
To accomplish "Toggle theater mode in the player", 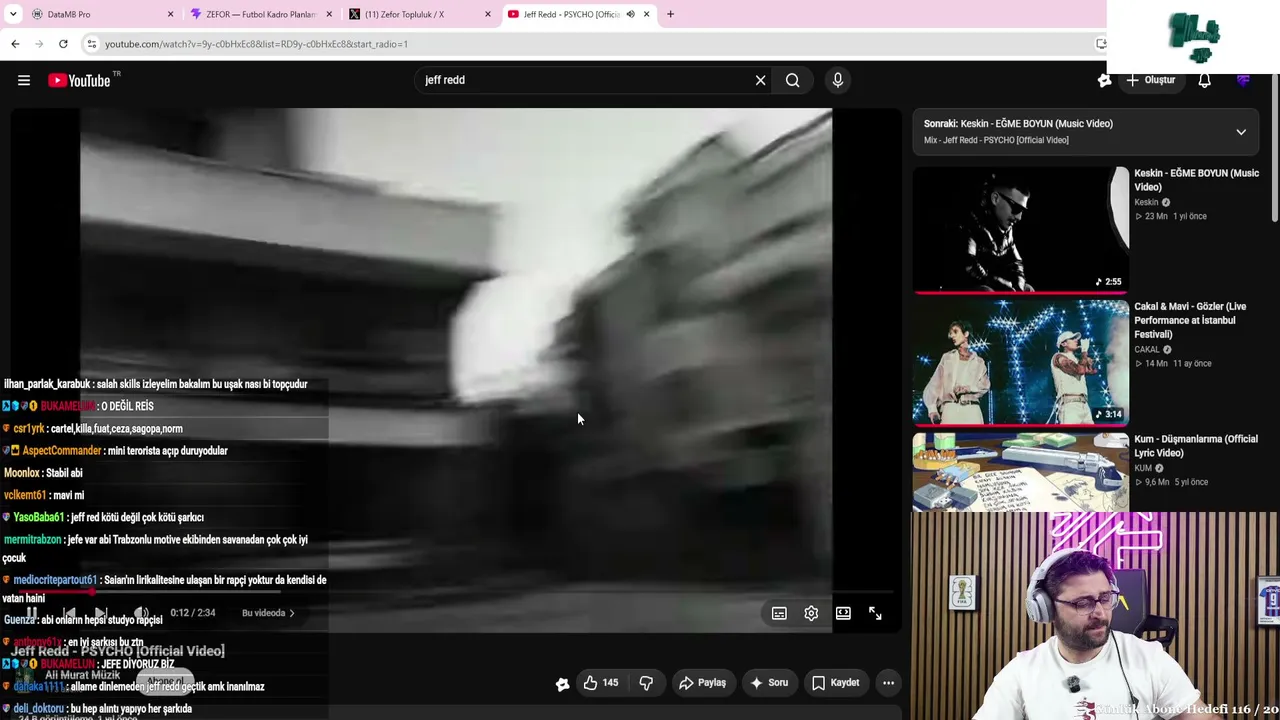I will click(843, 613).
